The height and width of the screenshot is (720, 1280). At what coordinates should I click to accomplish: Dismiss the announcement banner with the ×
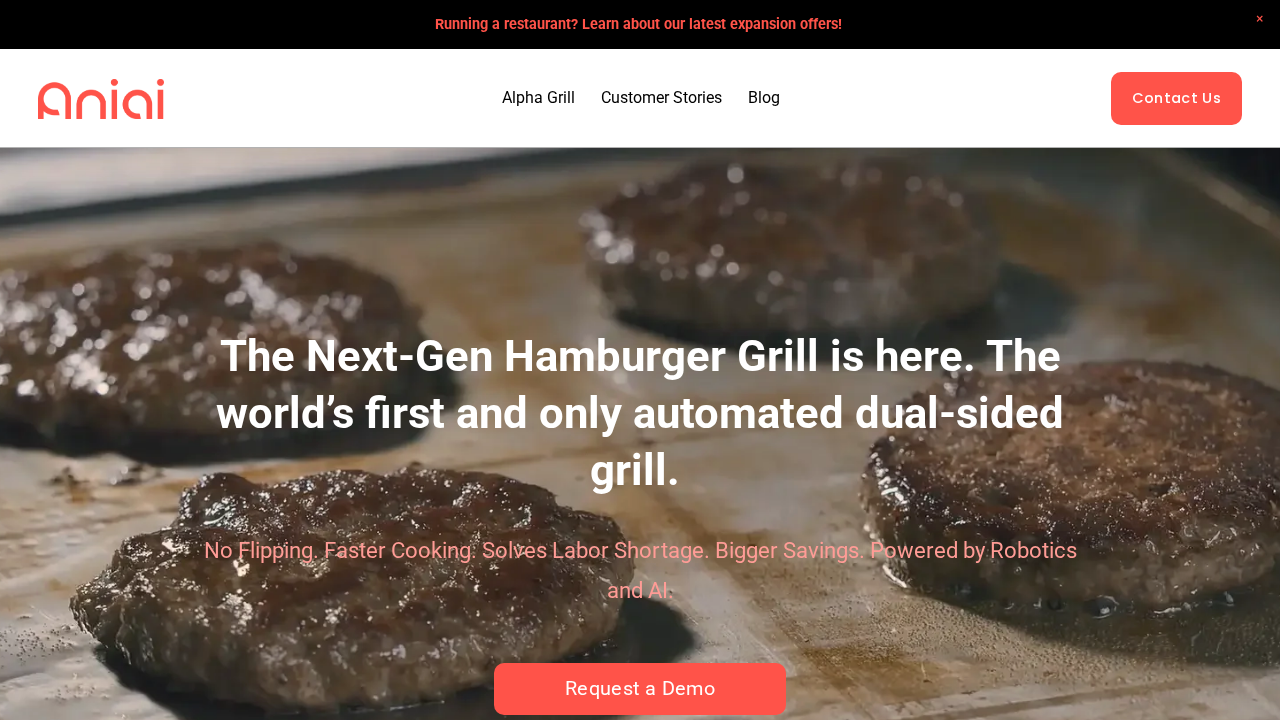coord(1259,19)
